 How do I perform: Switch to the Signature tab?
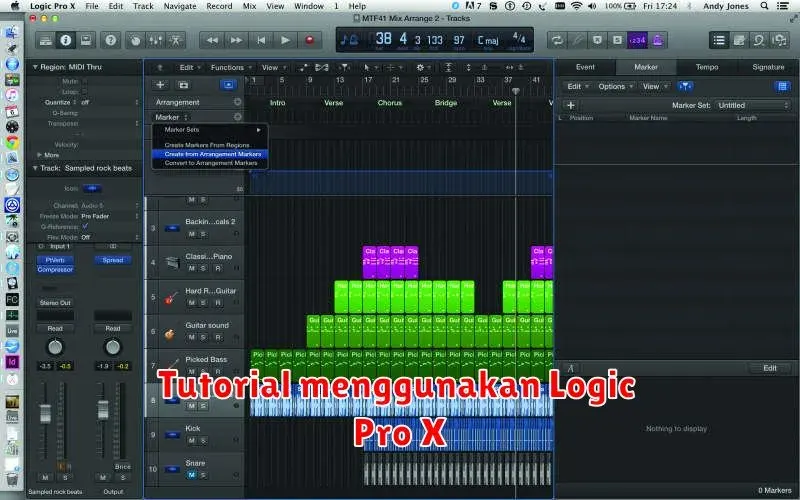click(768, 67)
